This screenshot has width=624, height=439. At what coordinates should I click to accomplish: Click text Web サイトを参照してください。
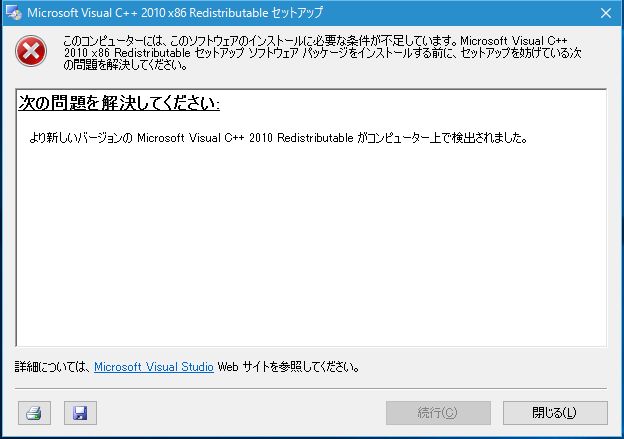(x=289, y=367)
